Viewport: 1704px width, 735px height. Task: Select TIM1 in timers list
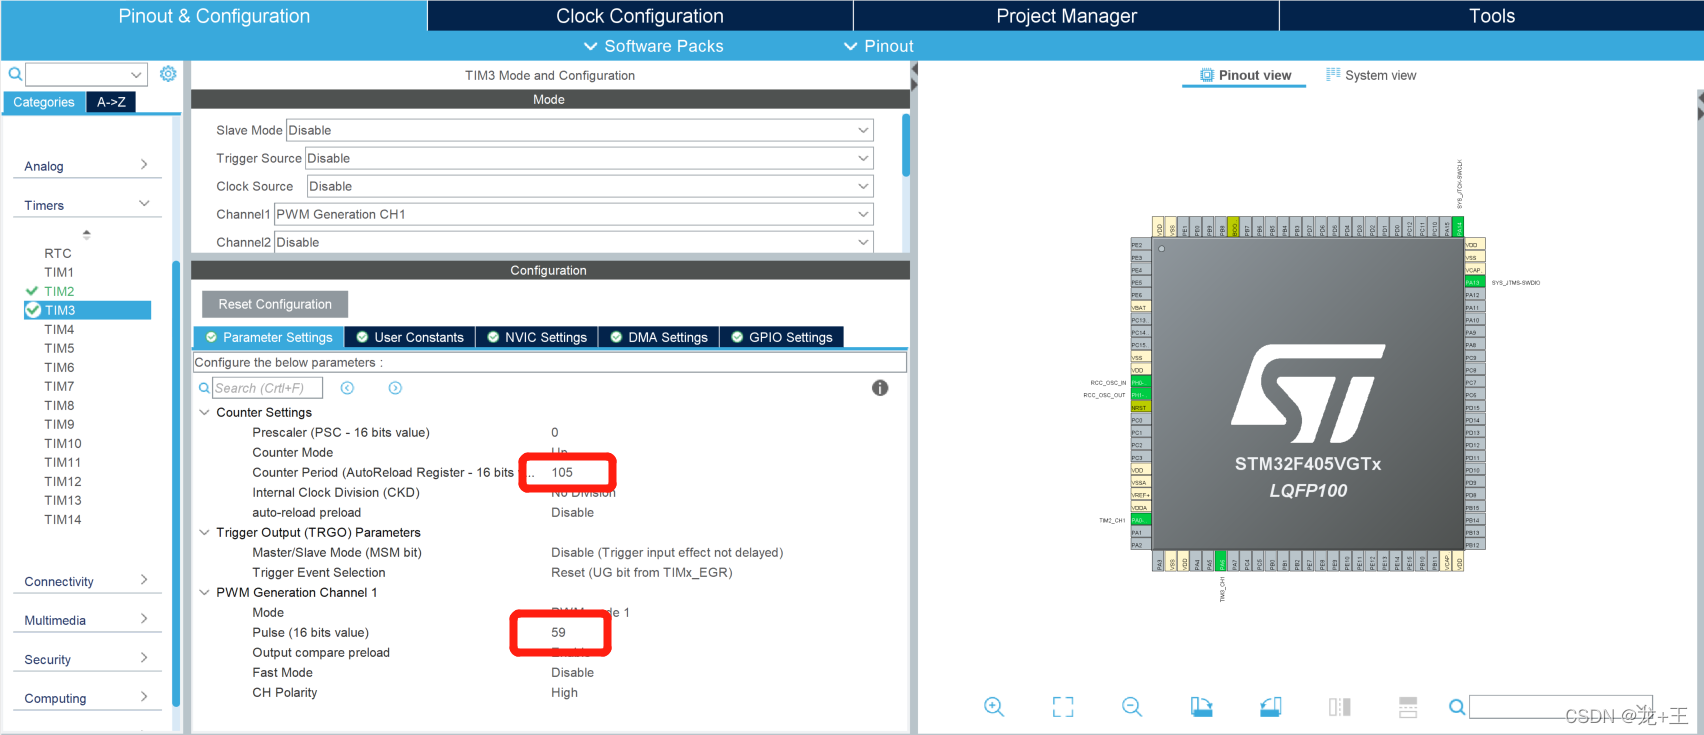pyautogui.click(x=59, y=272)
